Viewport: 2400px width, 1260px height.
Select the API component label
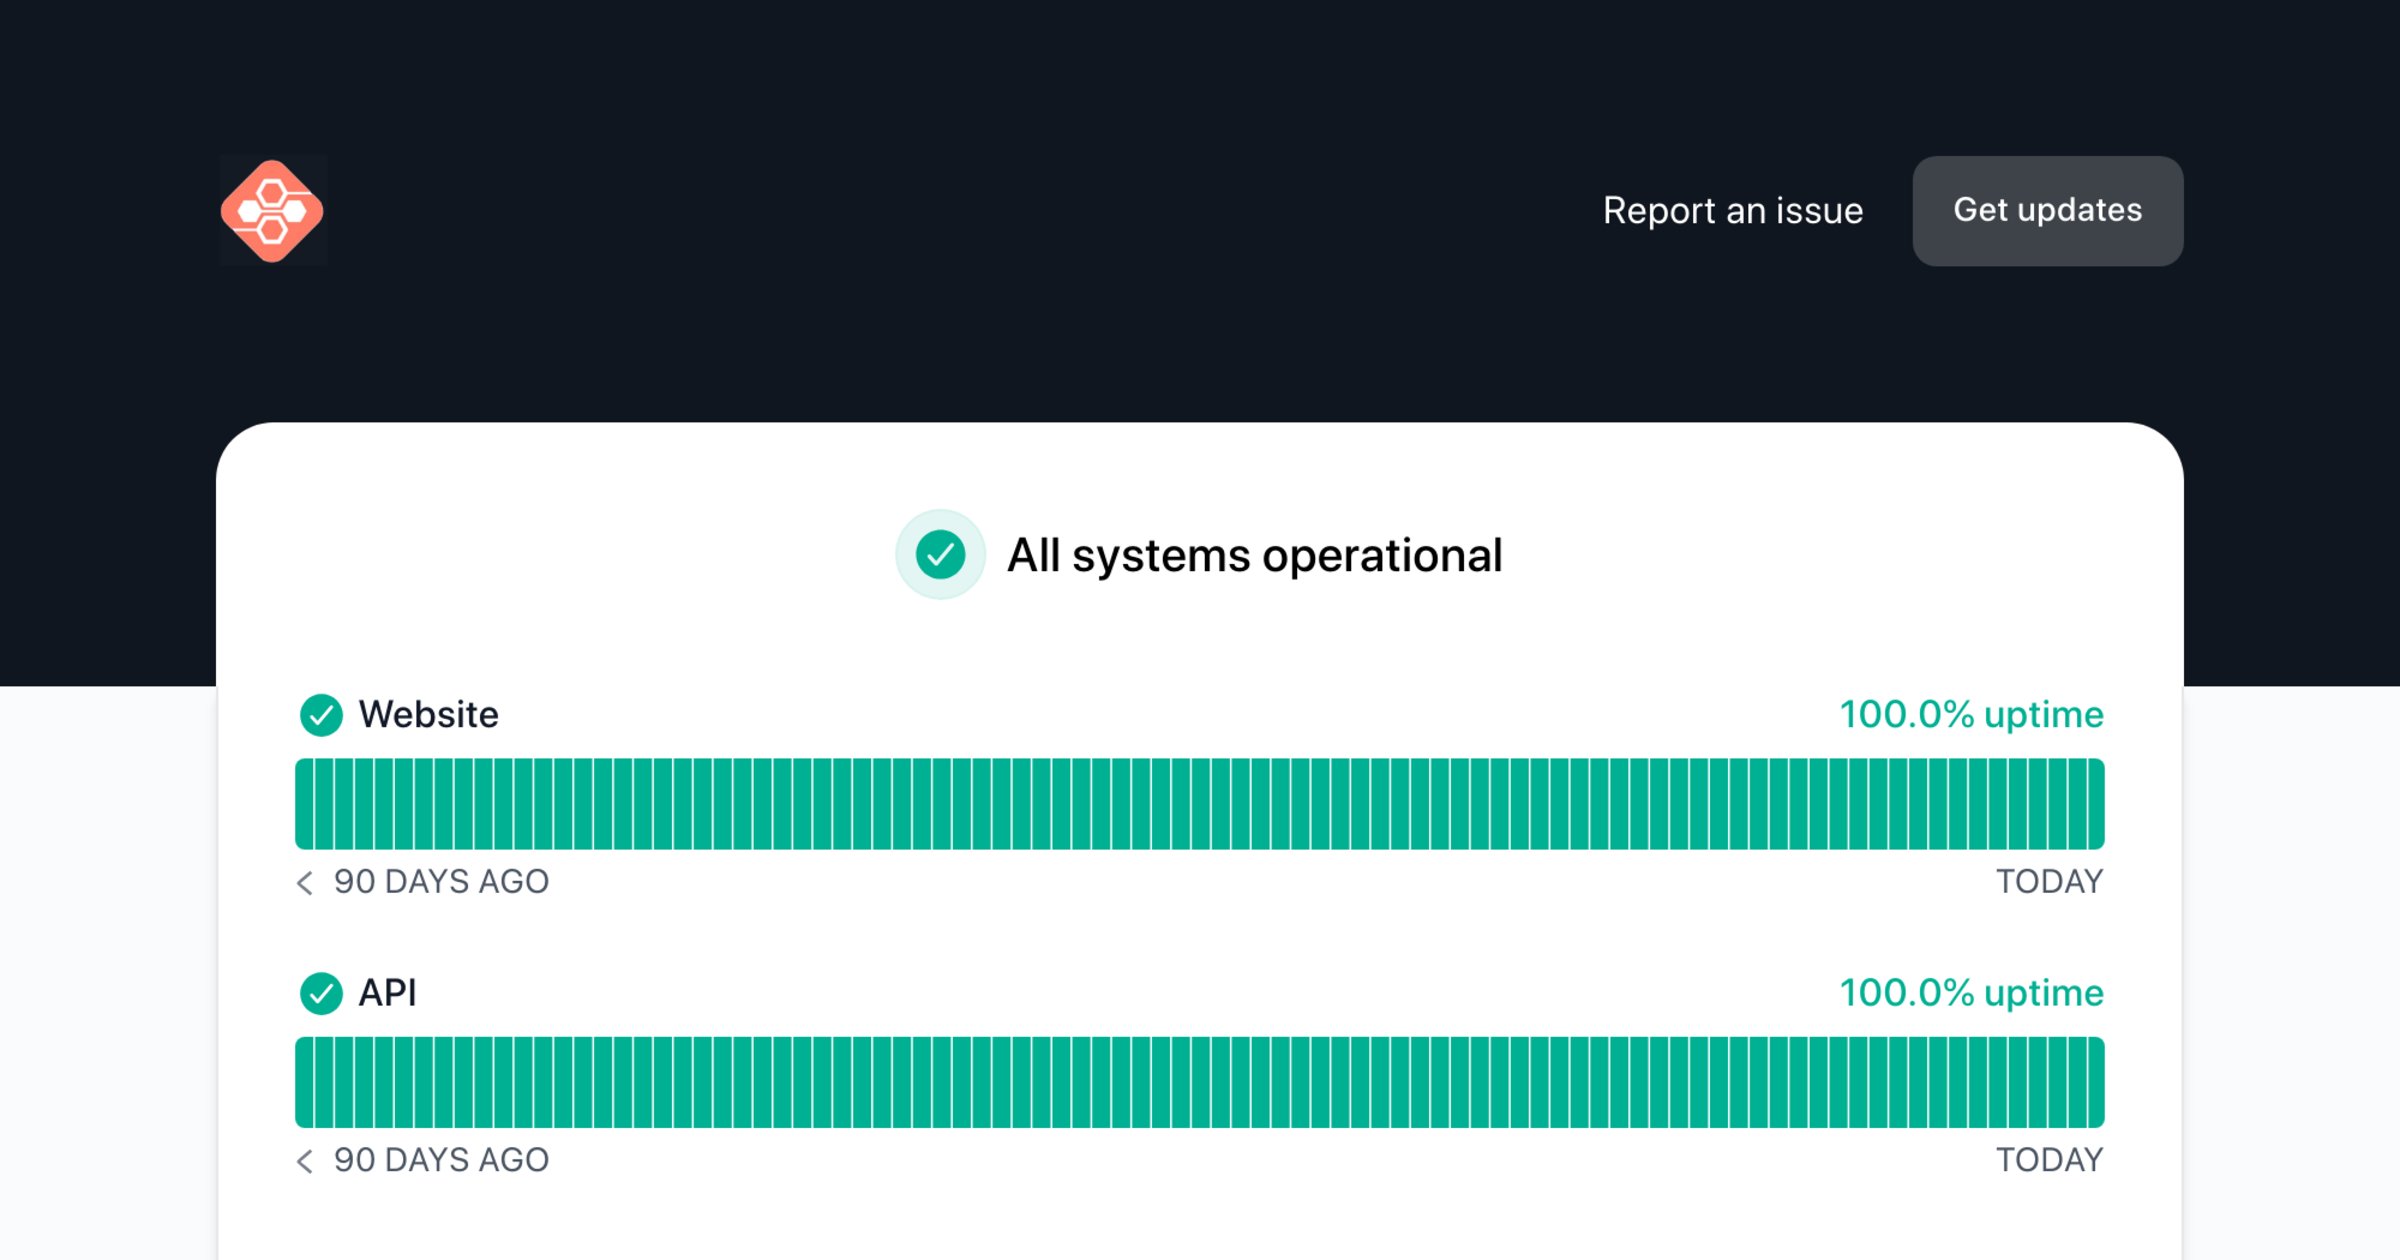(x=388, y=993)
